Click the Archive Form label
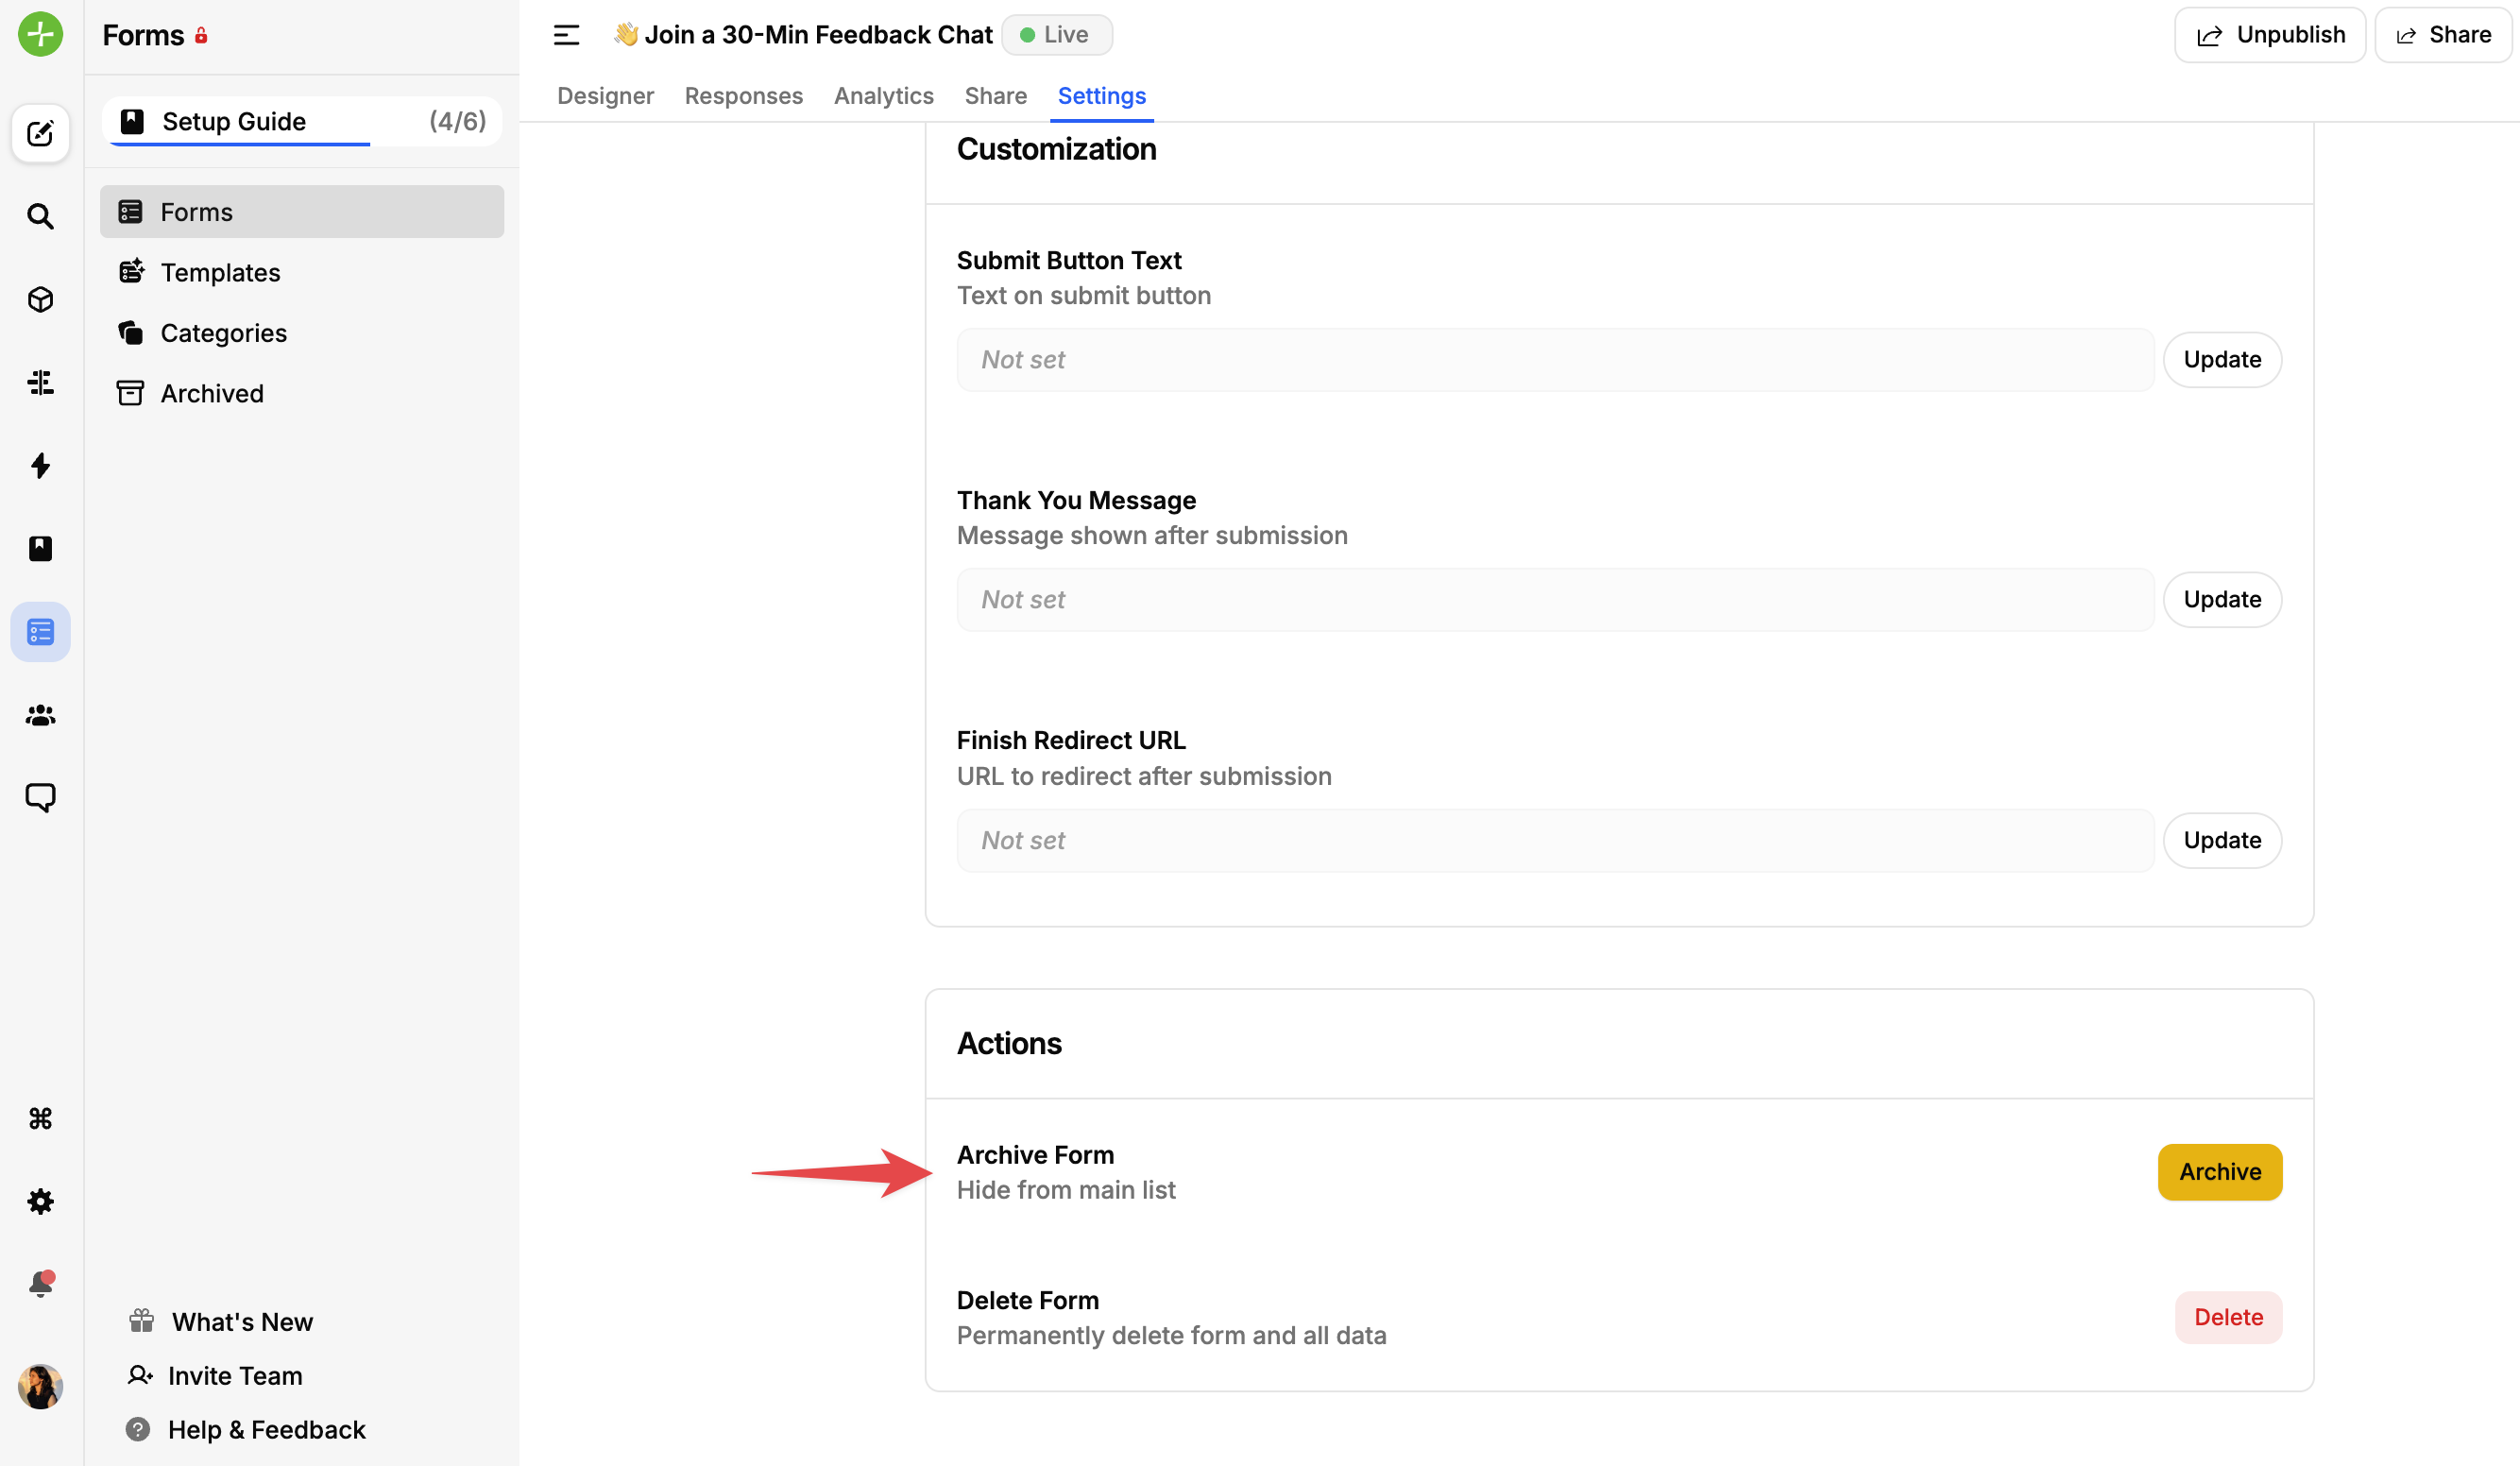This screenshot has height=1466, width=2520. [x=1035, y=1155]
